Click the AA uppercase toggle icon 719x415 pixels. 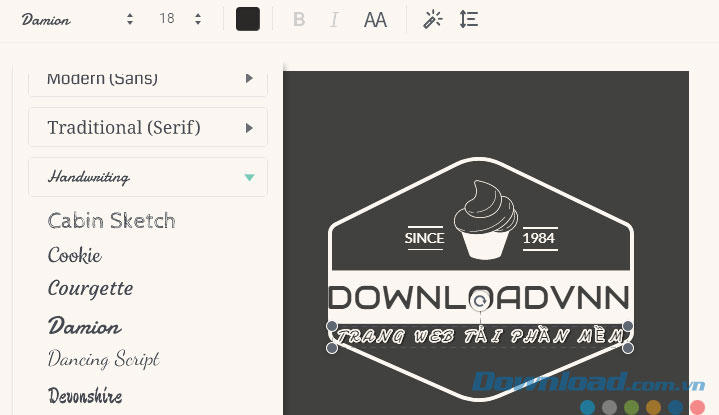[x=375, y=20]
